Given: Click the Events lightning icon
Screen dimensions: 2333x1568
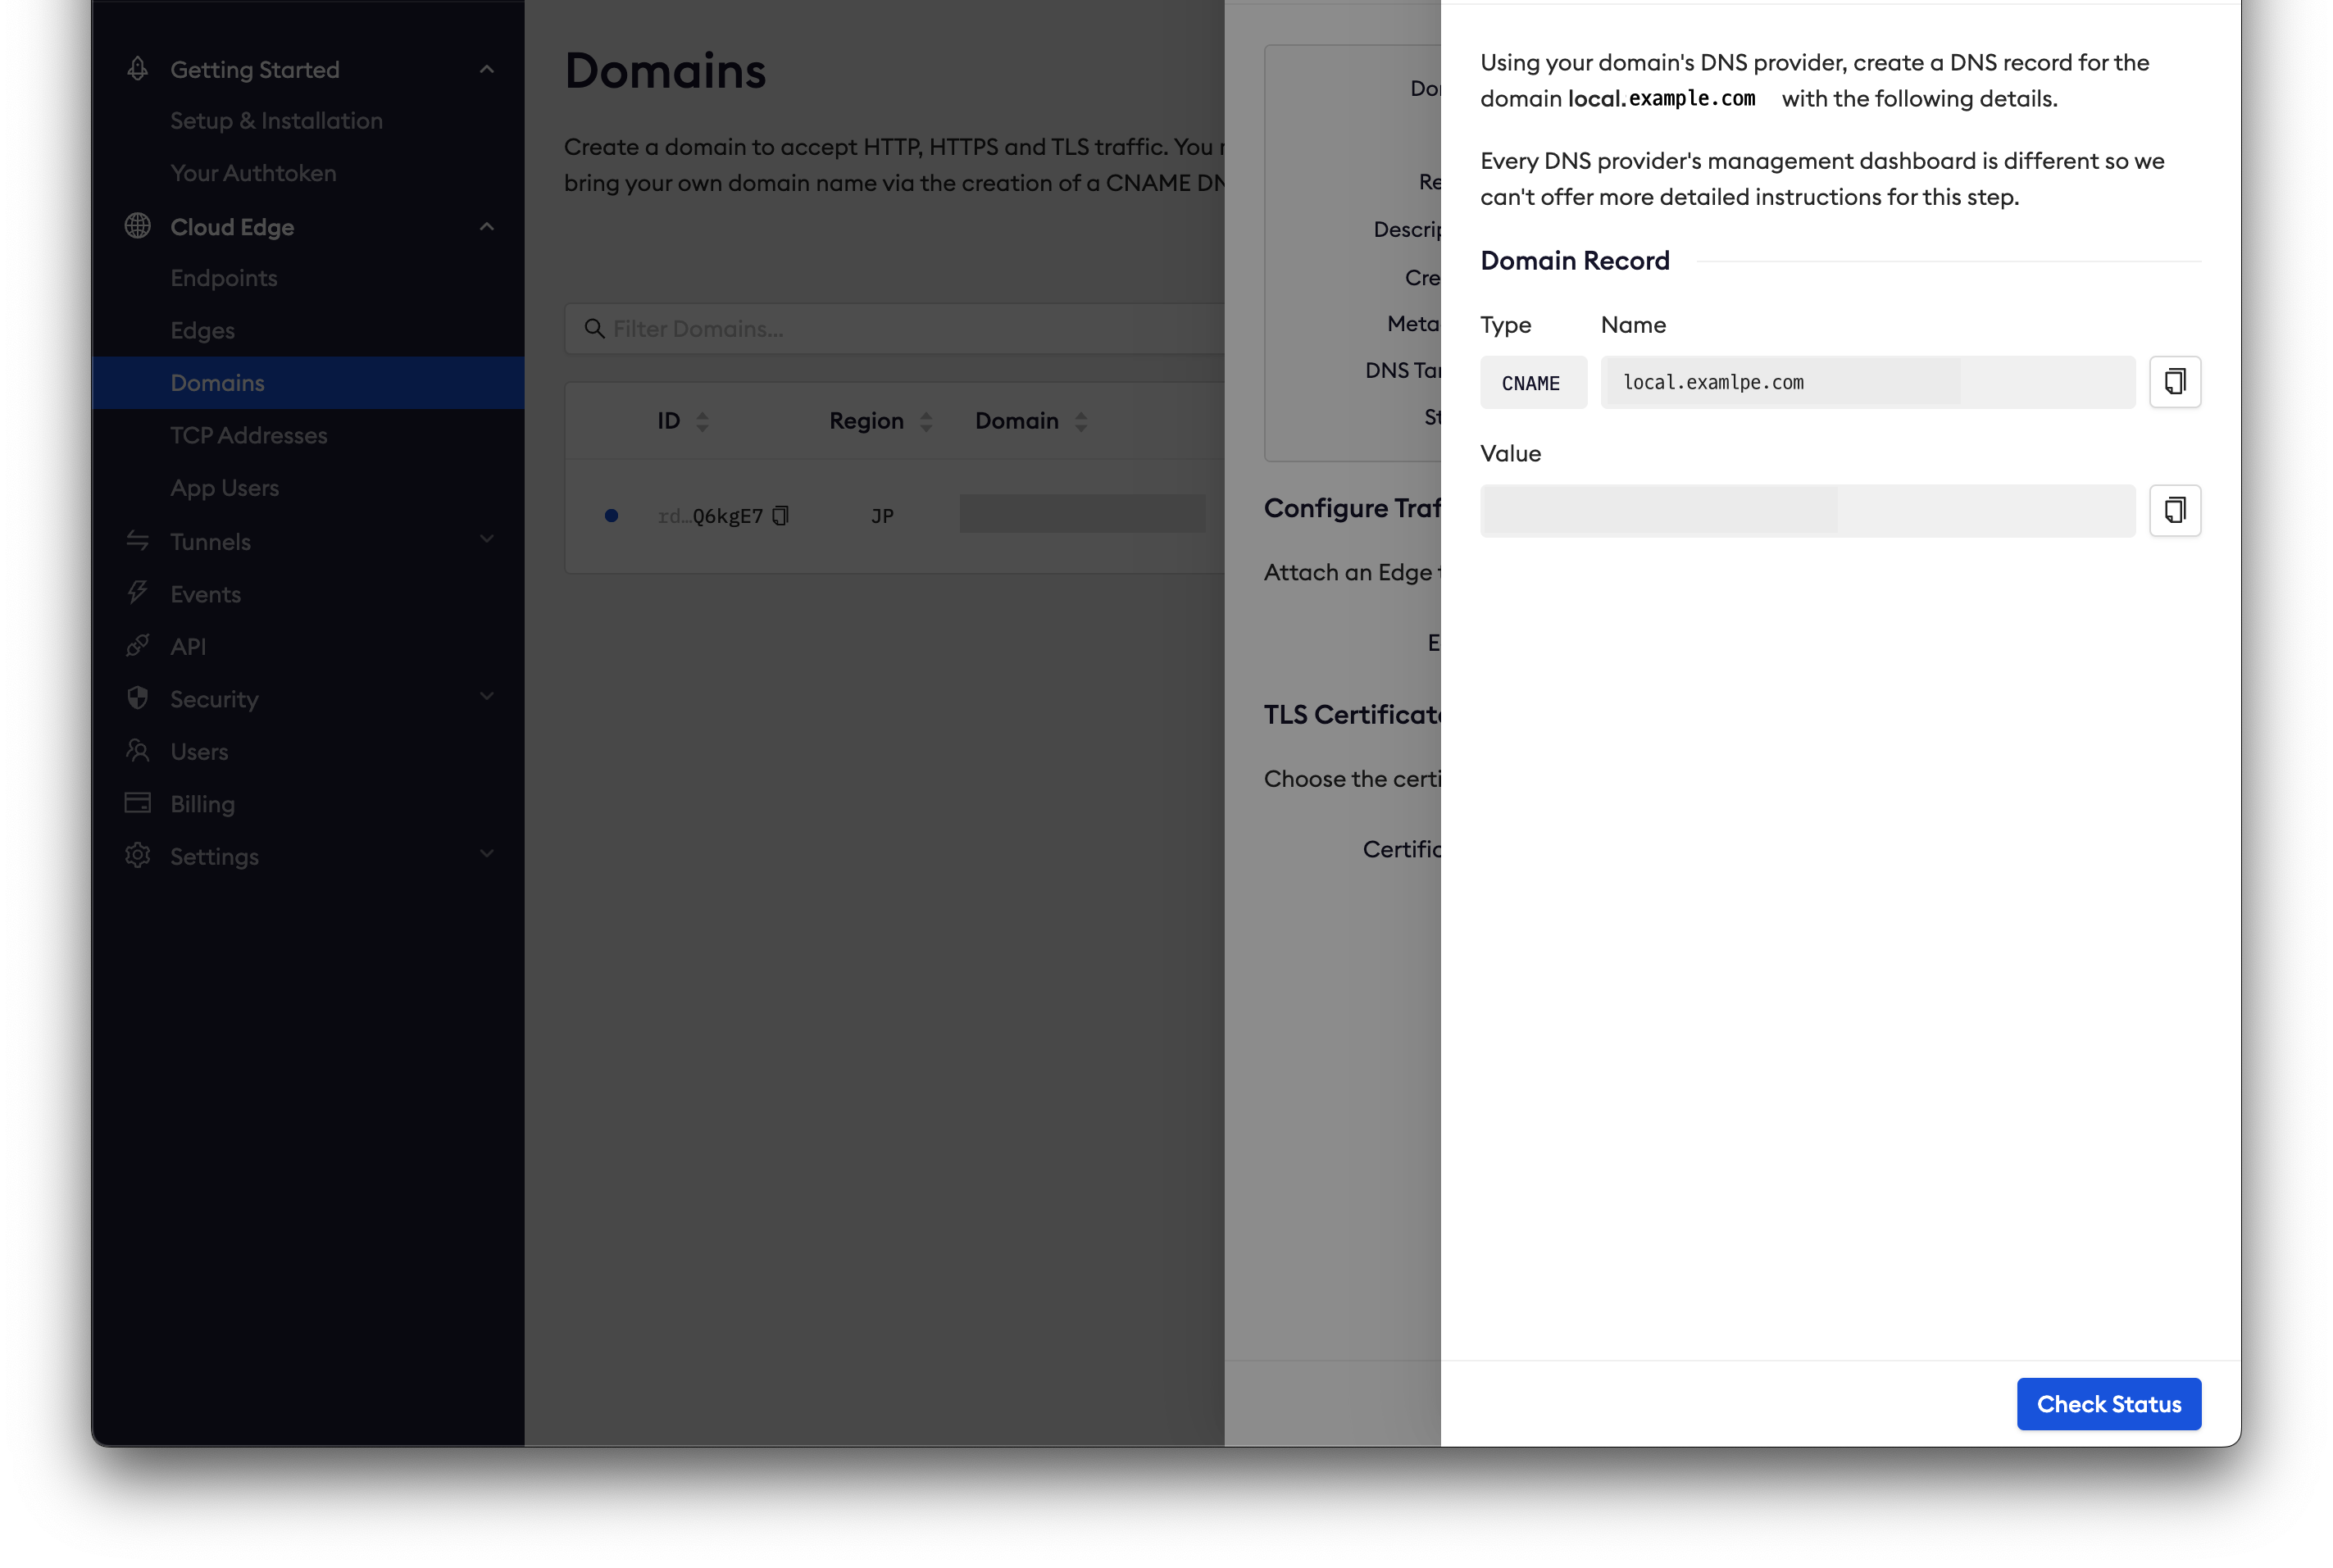Looking at the screenshot, I should pyautogui.click(x=138, y=593).
